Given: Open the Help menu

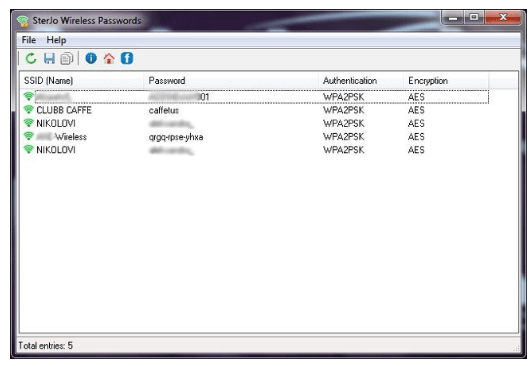Looking at the screenshot, I should point(56,40).
